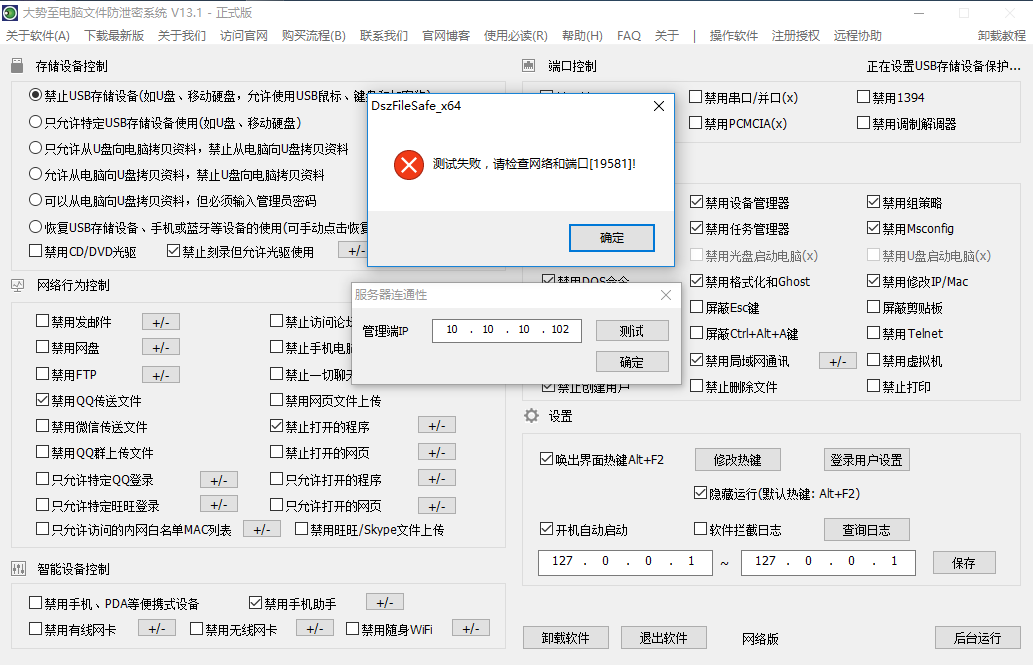Open 卸载教程 menu item
This screenshot has width=1033, height=665.
coord(1001,36)
